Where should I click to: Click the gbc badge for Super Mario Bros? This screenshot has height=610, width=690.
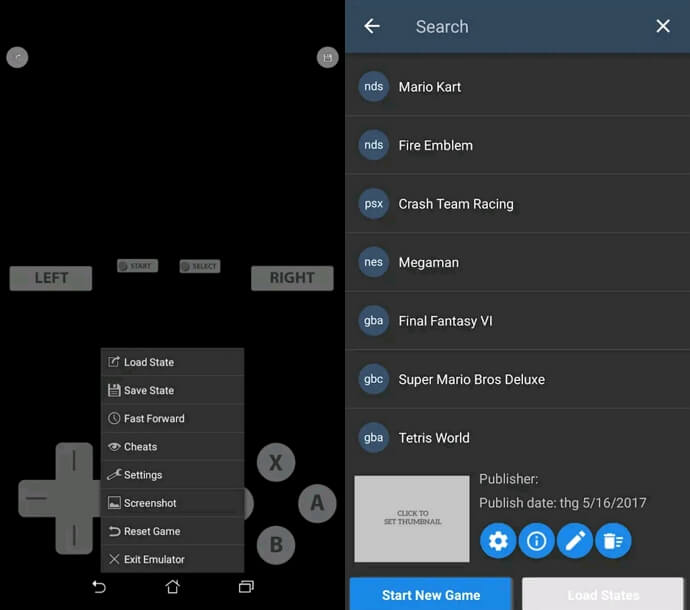pyautogui.click(x=374, y=379)
